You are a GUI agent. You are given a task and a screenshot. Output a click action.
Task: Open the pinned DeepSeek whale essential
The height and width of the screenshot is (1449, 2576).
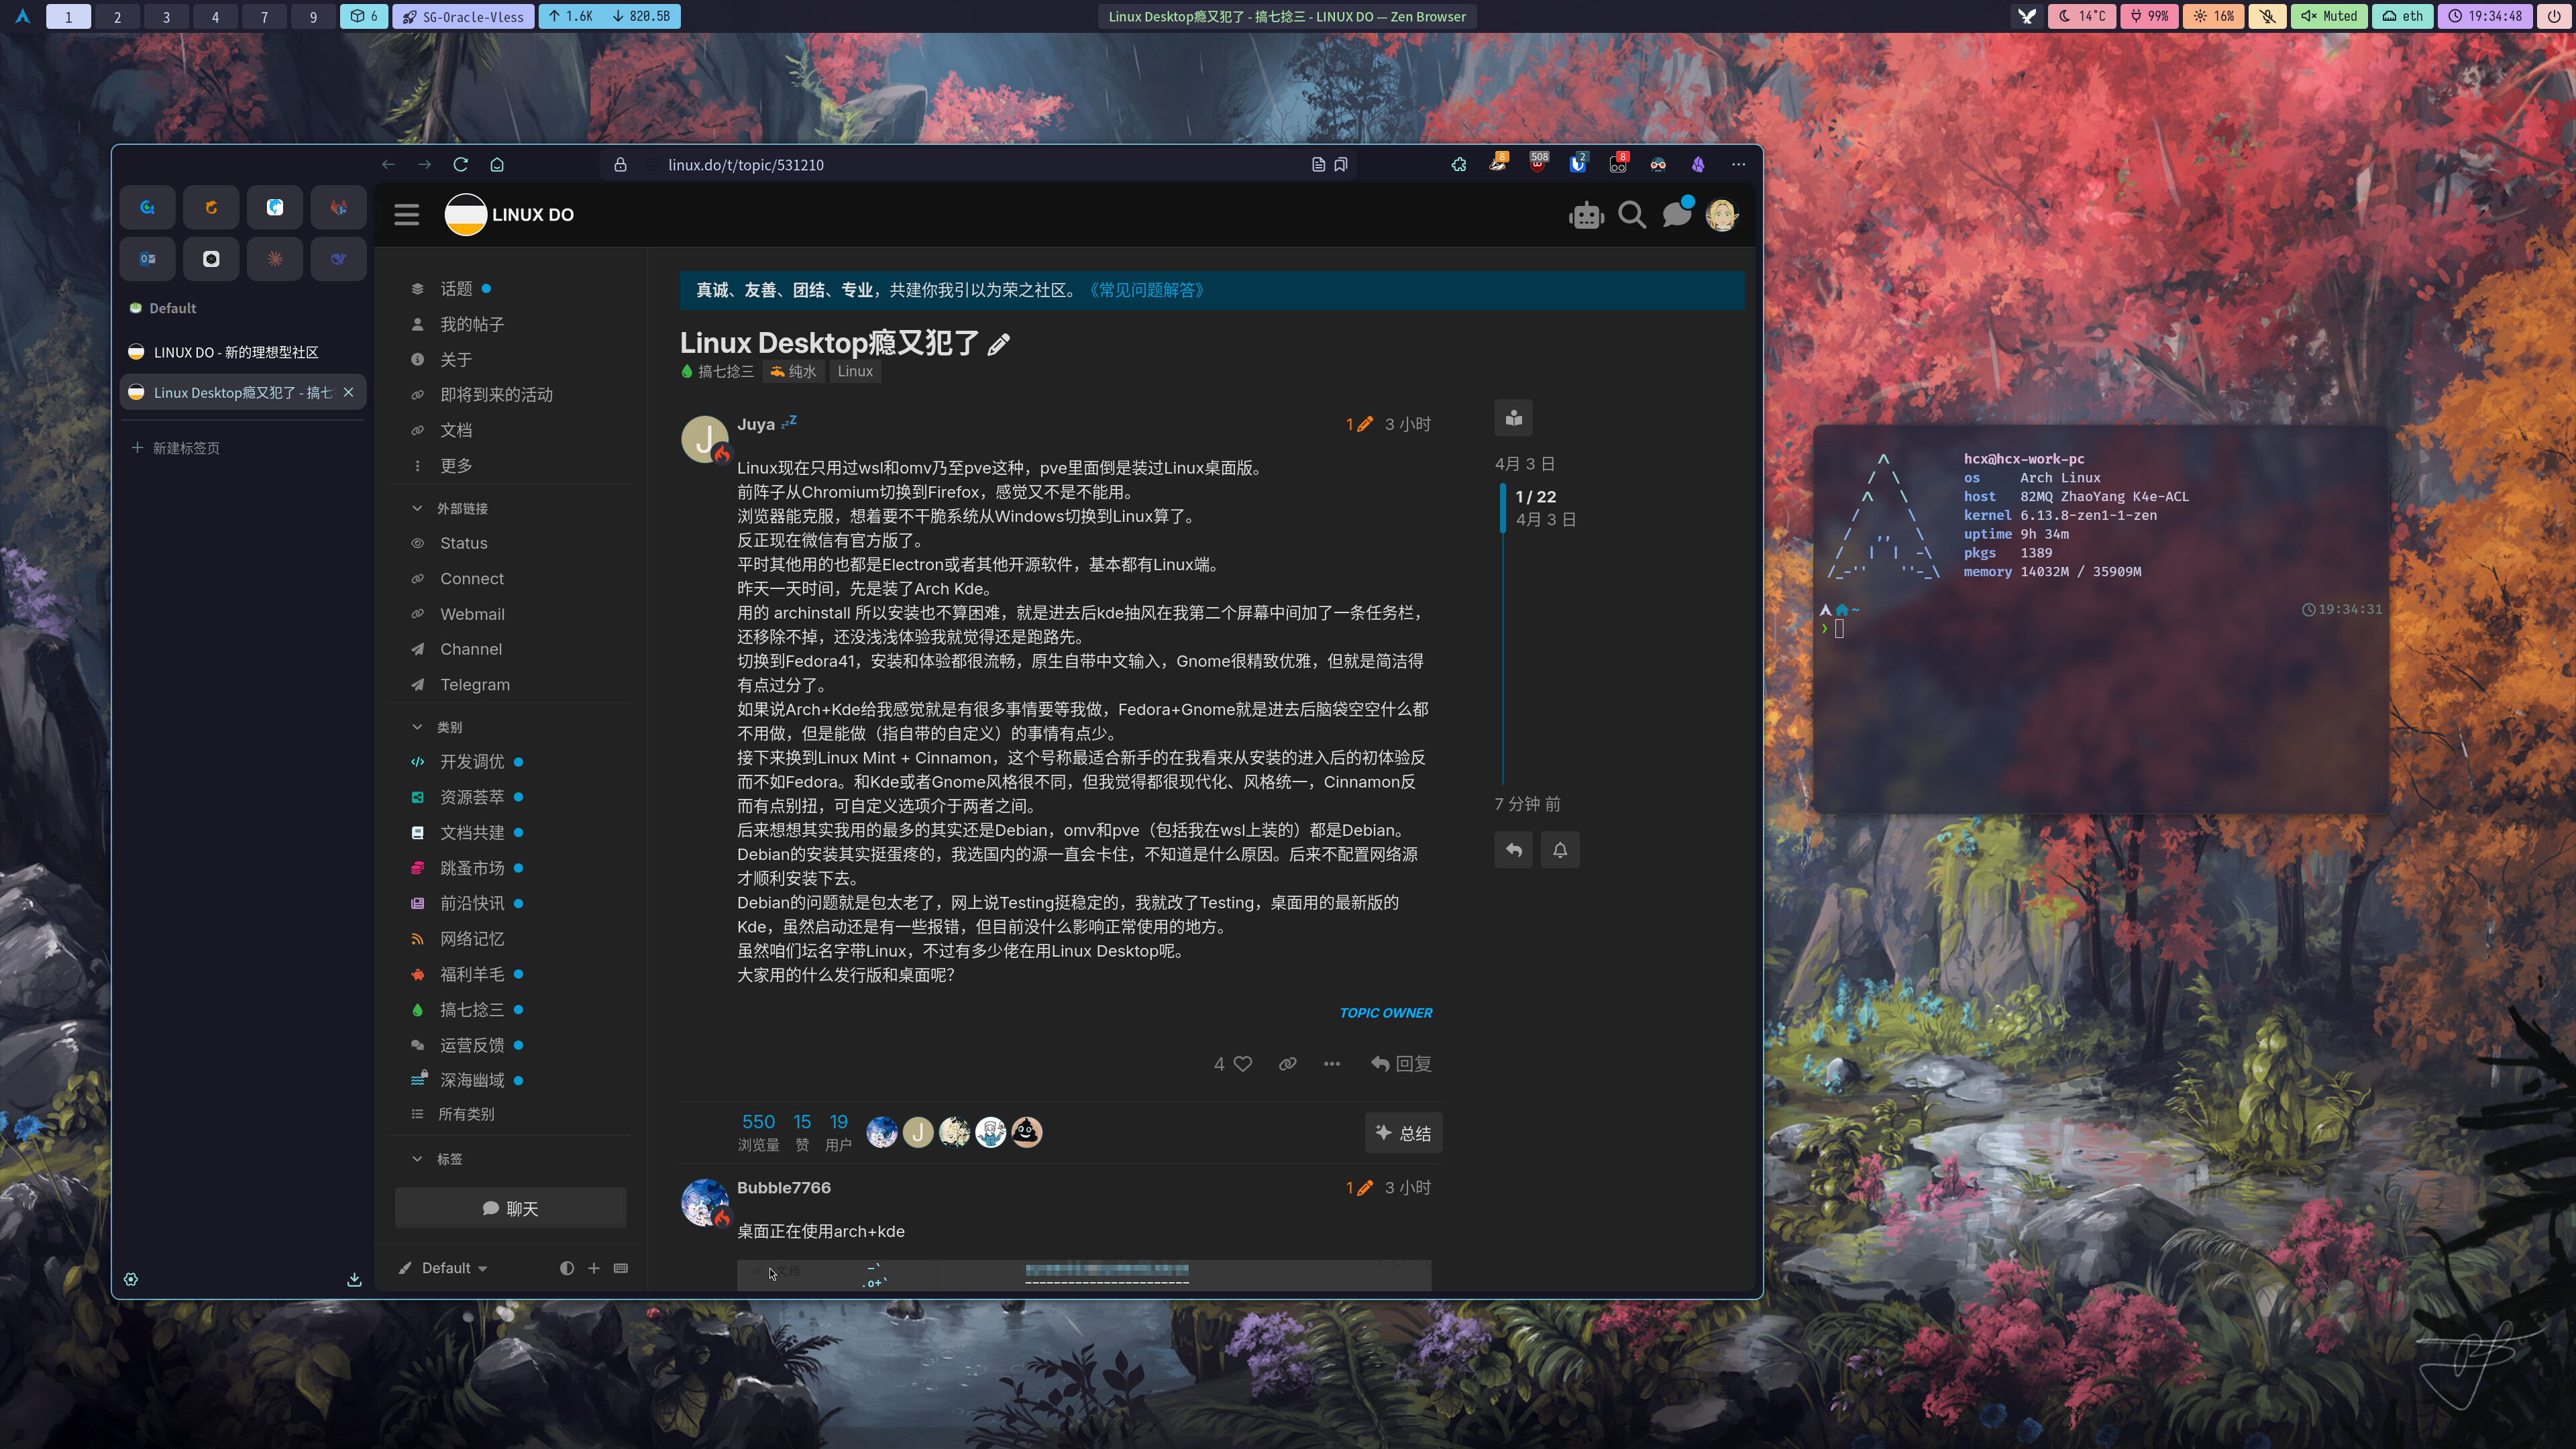click(339, 259)
